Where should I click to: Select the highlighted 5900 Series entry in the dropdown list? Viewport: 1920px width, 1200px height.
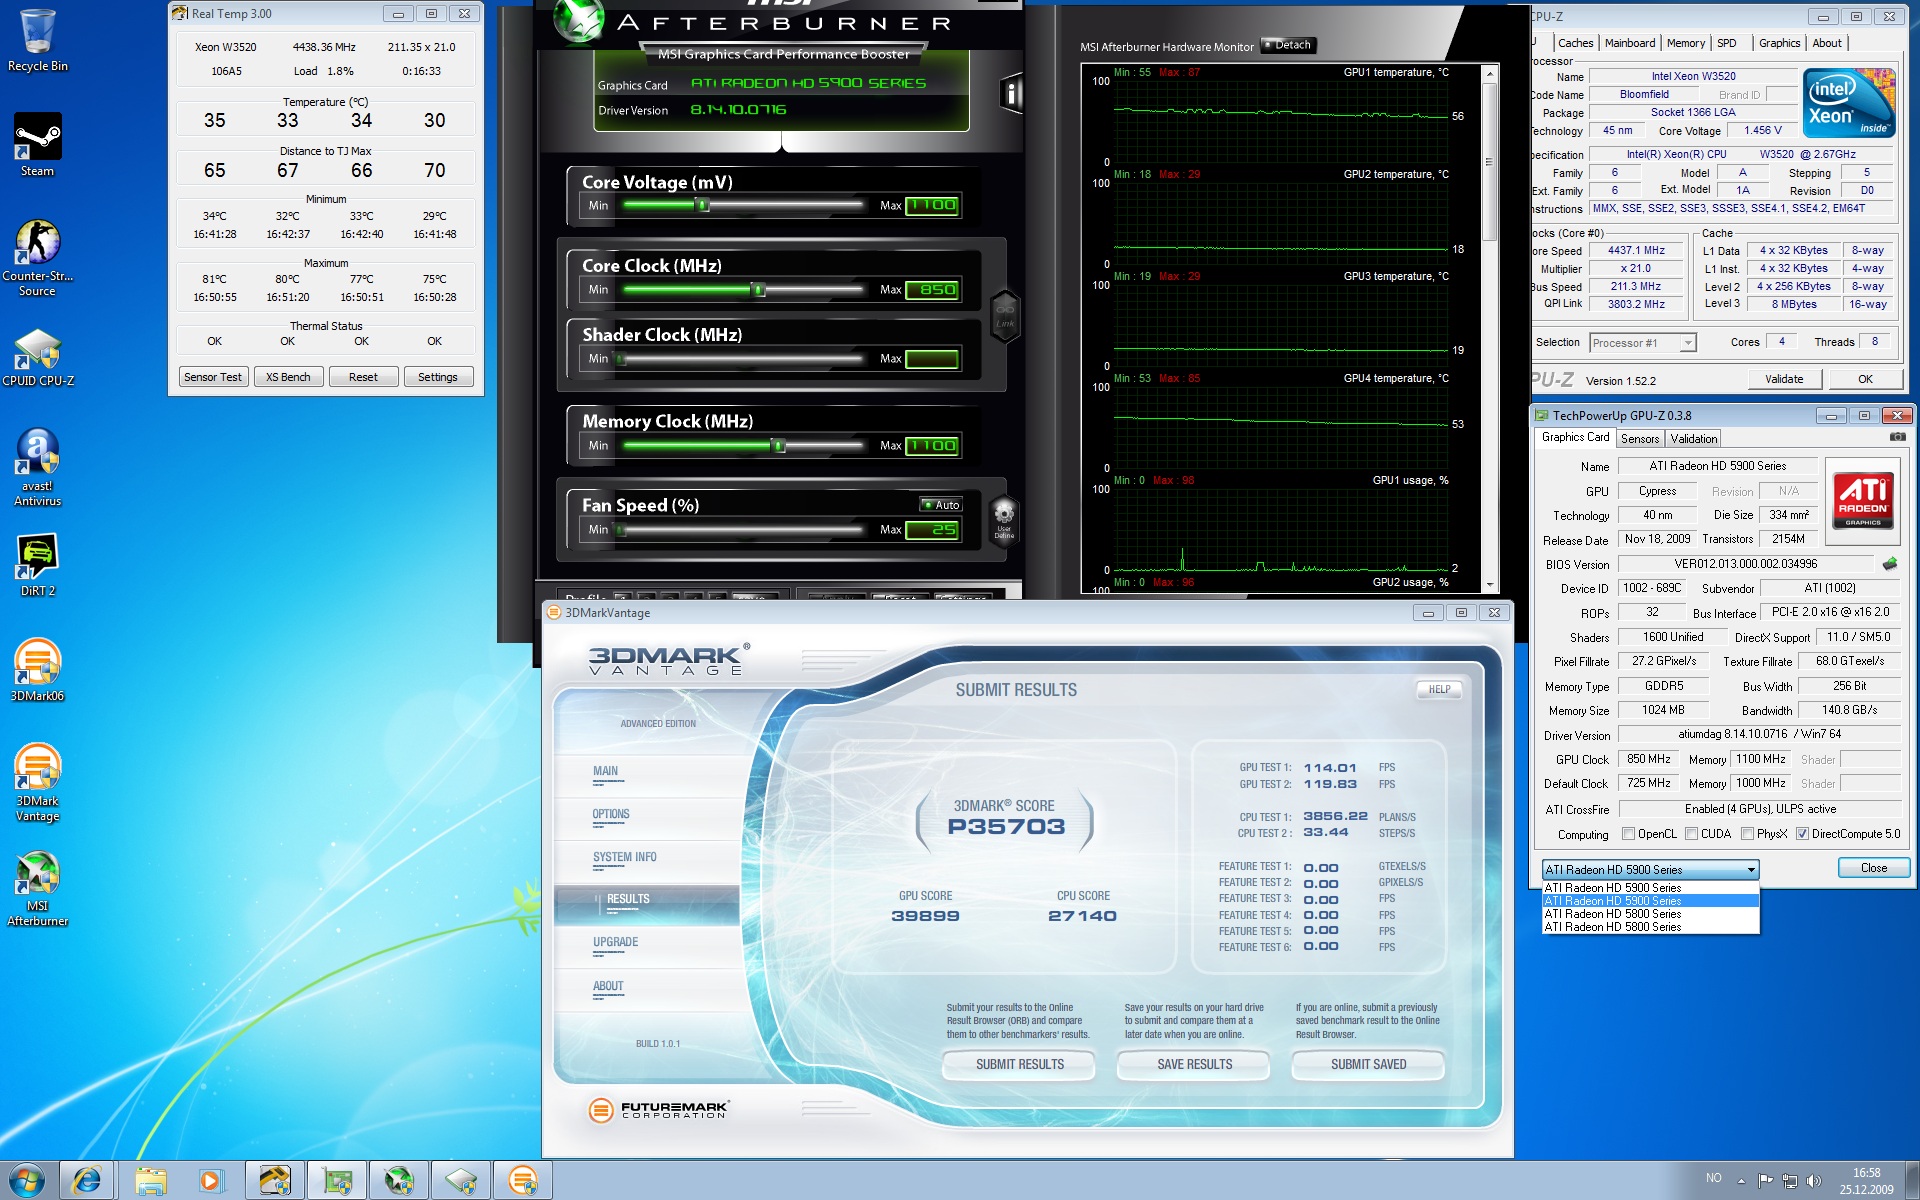click(x=1651, y=901)
